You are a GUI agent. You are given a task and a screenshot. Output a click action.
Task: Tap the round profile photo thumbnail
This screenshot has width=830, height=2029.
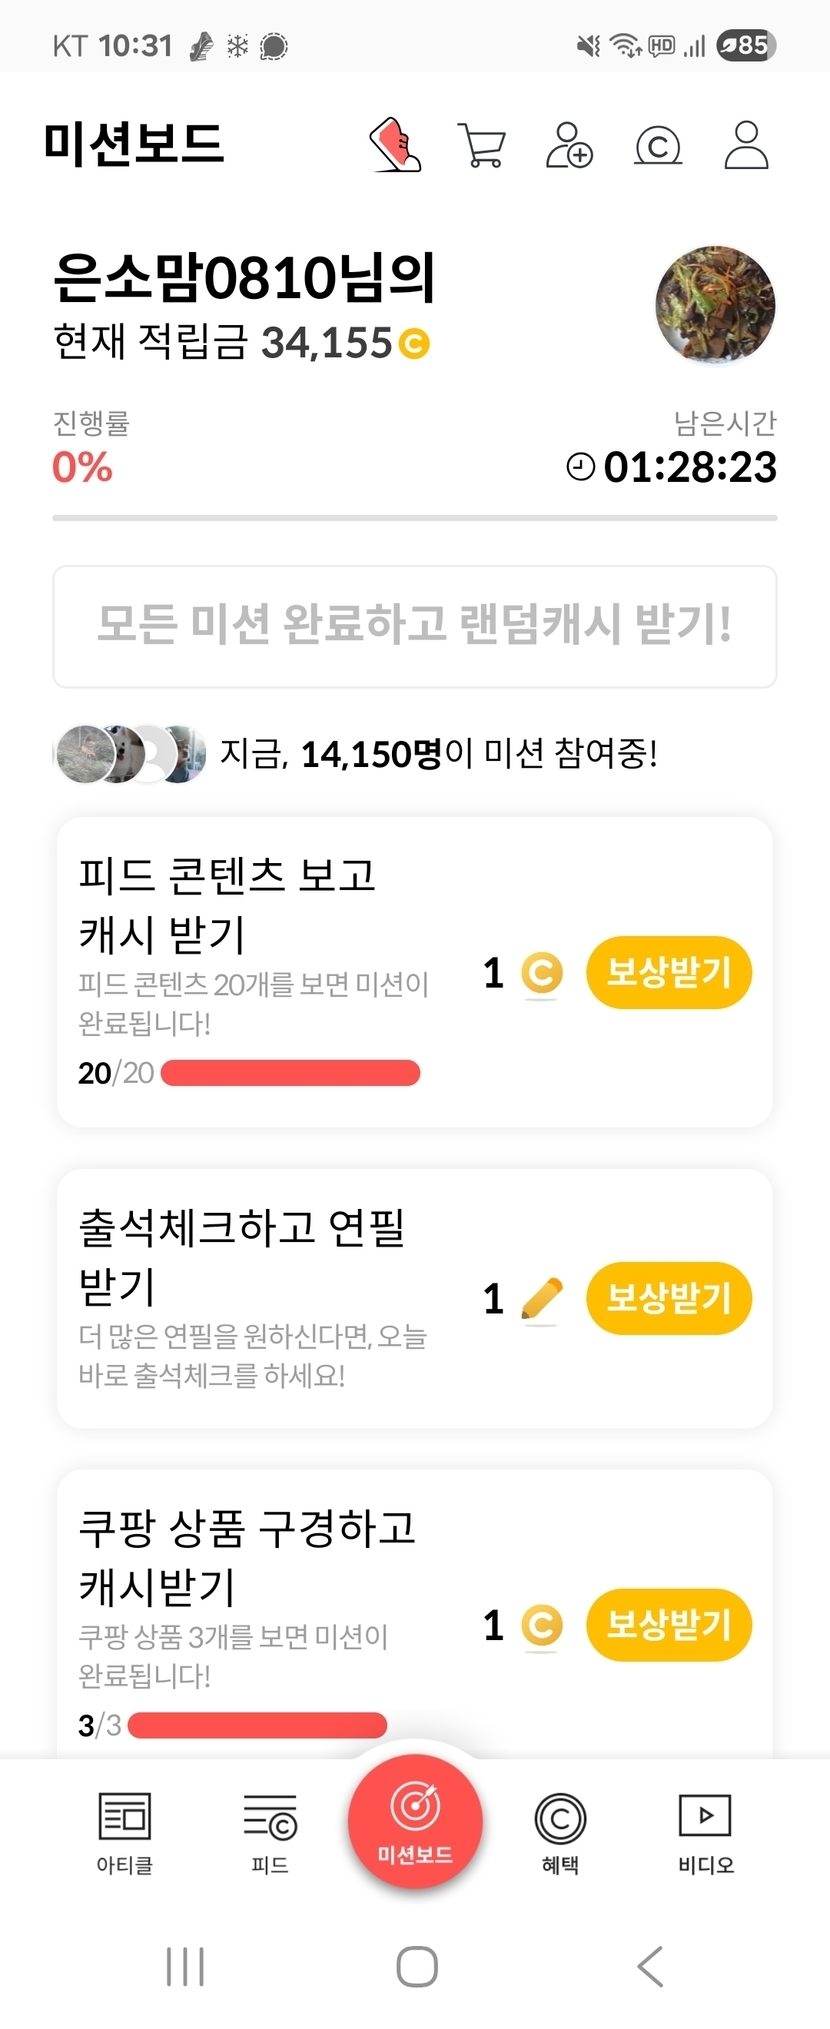point(715,305)
